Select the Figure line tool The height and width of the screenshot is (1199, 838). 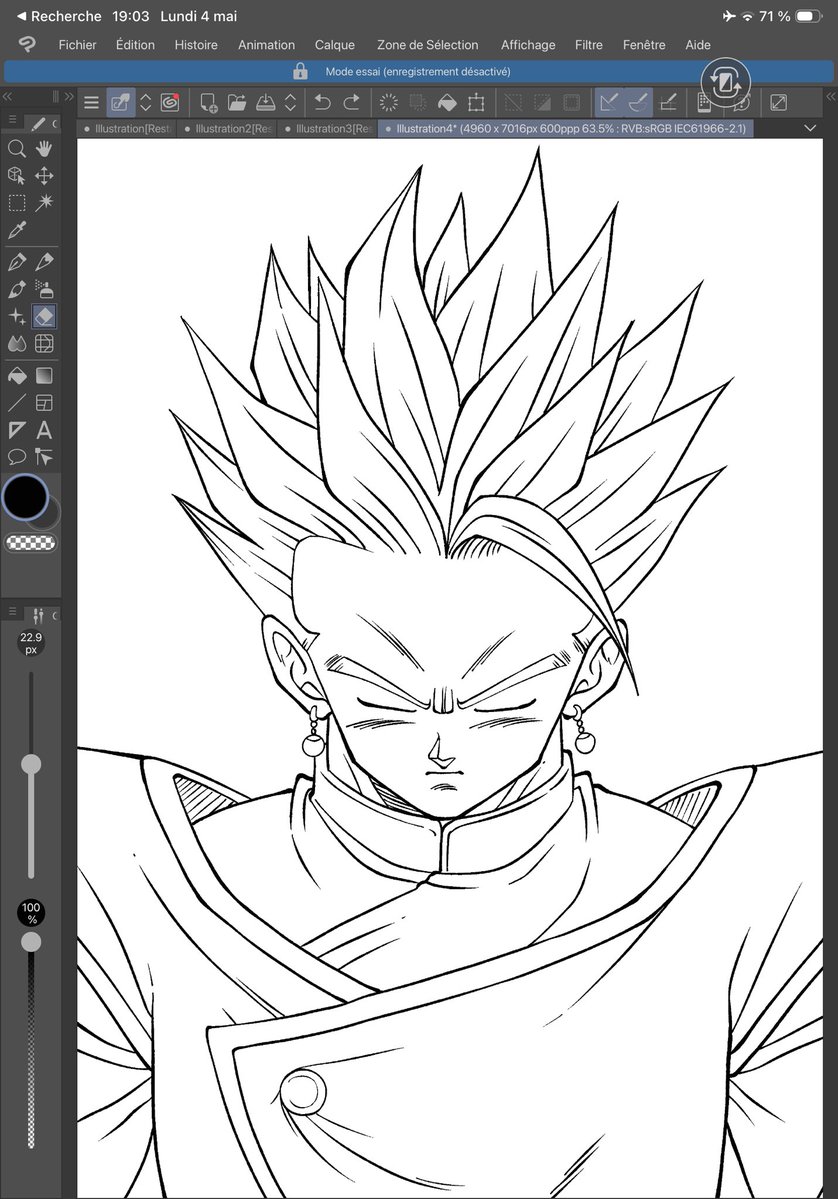coord(17,403)
